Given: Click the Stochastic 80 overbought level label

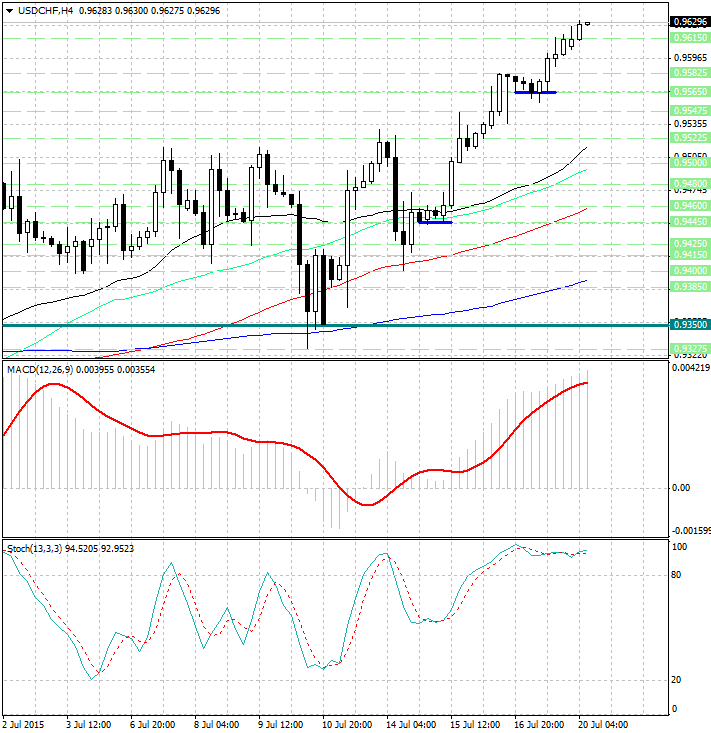Looking at the screenshot, I should pyautogui.click(x=676, y=575).
